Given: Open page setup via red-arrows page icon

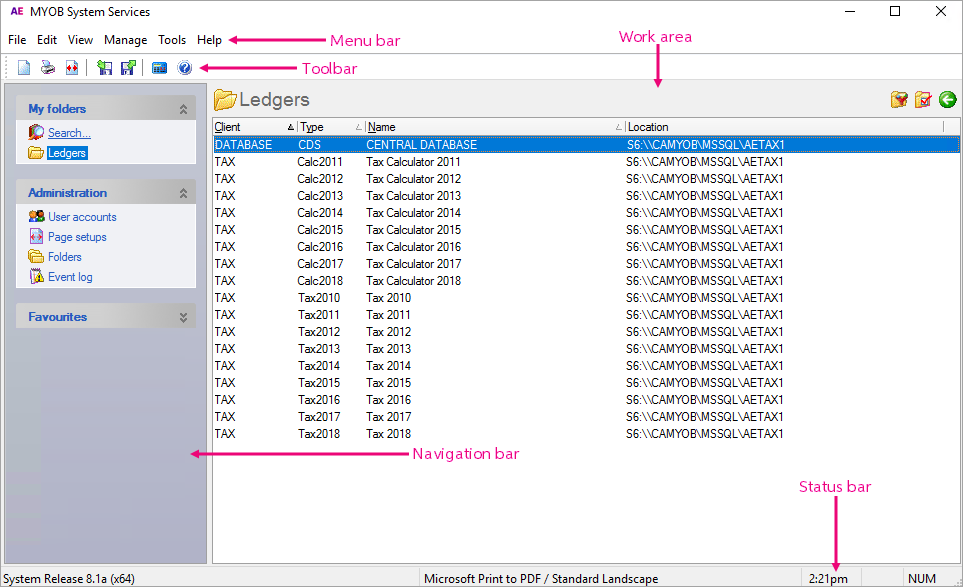Looking at the screenshot, I should (72, 68).
